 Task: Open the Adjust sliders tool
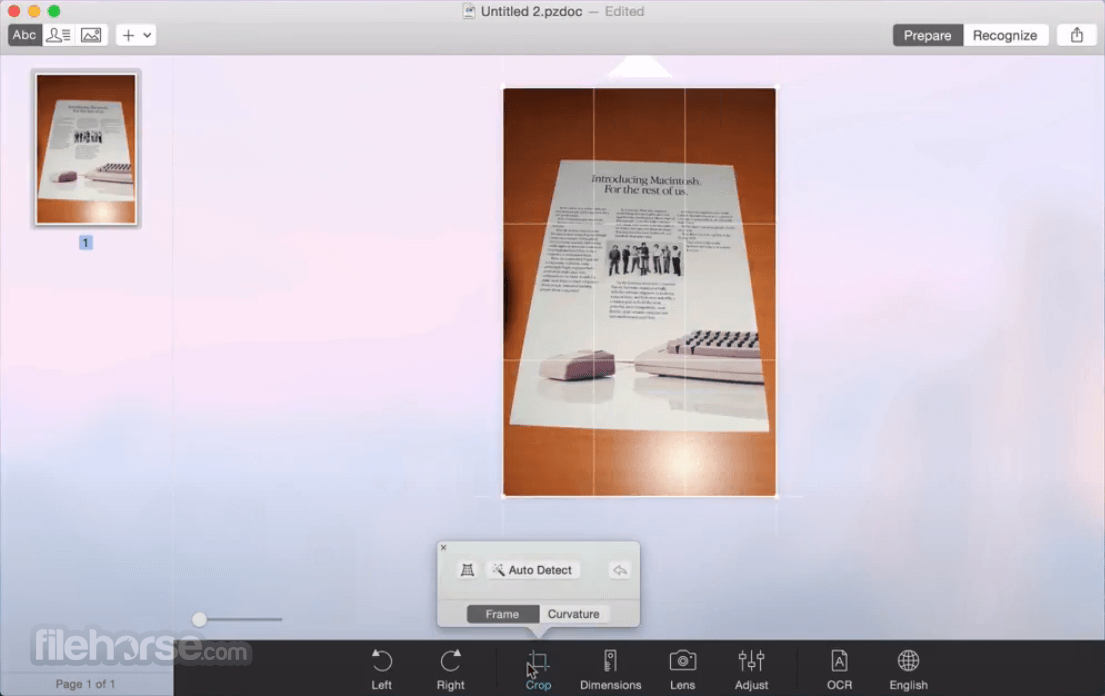tap(751, 669)
